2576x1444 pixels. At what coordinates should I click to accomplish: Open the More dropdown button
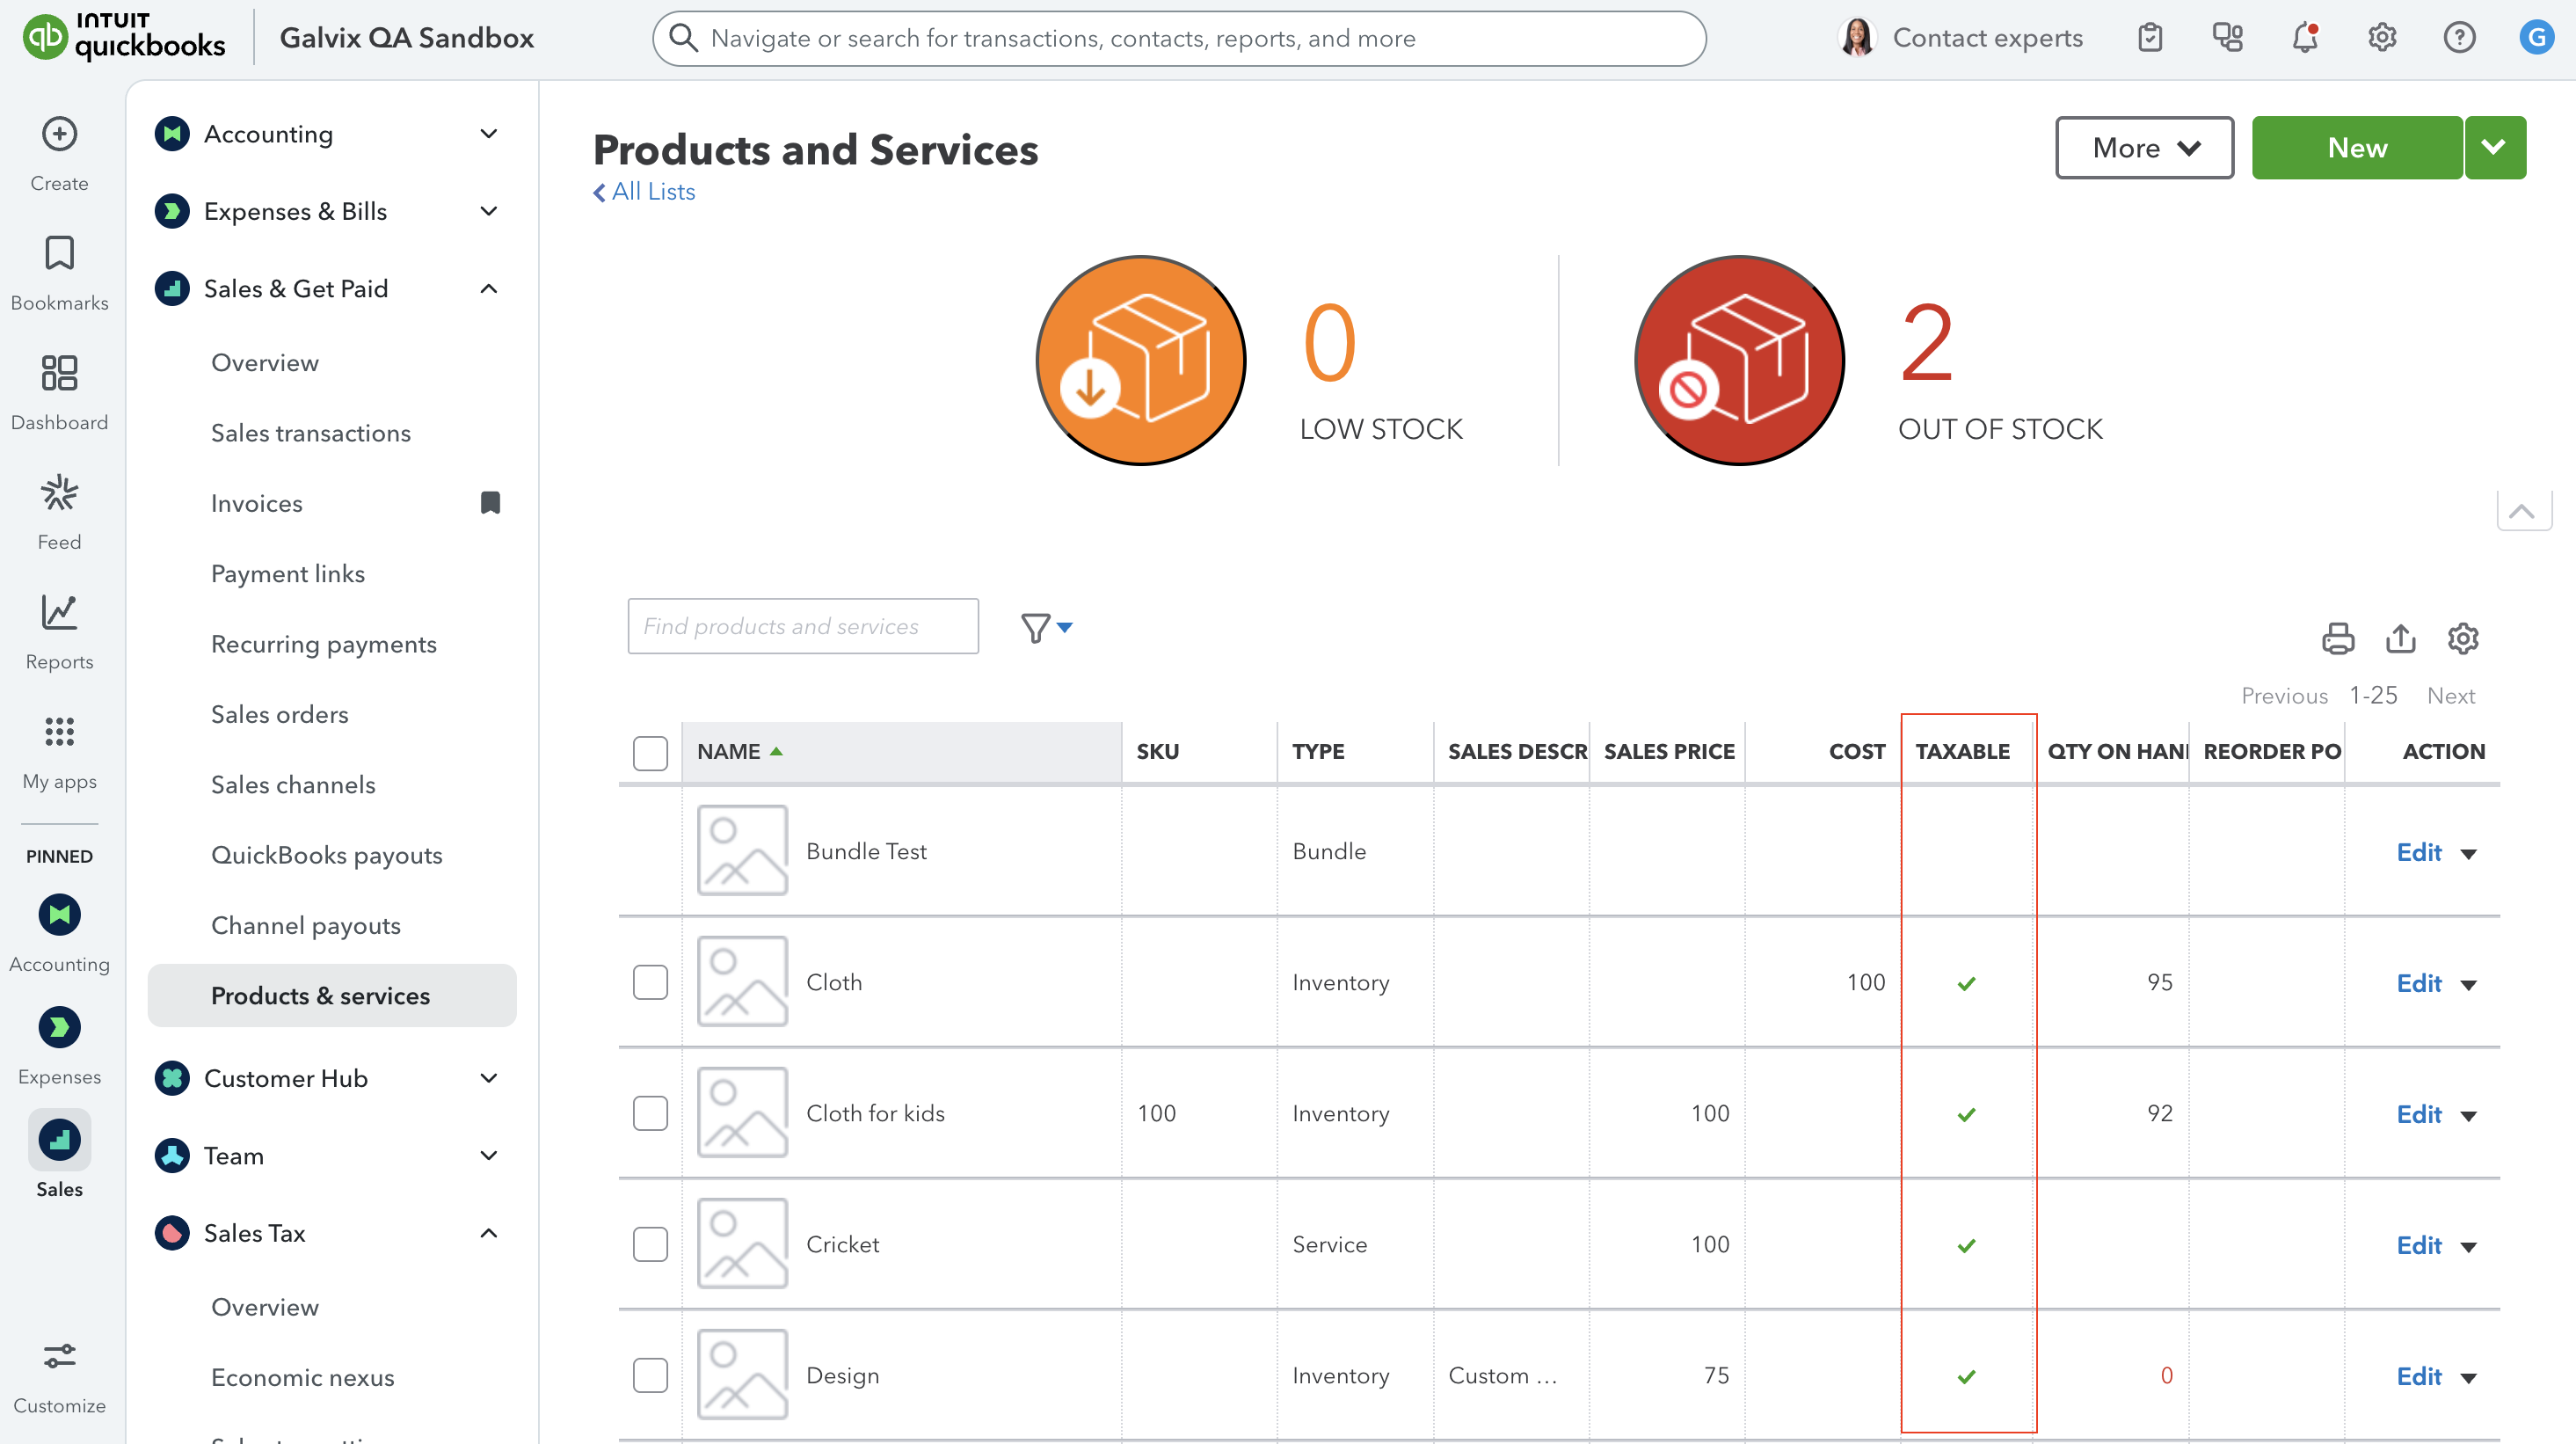(2144, 148)
